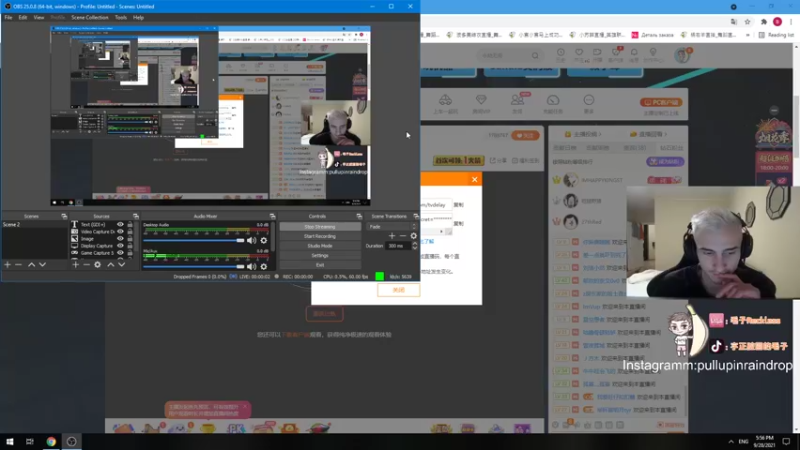Open the Scene Collection menu
Viewport: 800px width, 450px height.
[90, 17]
